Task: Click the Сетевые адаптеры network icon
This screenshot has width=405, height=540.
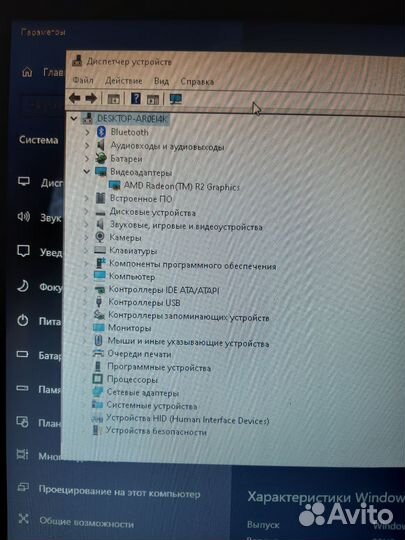Action: 97,392
